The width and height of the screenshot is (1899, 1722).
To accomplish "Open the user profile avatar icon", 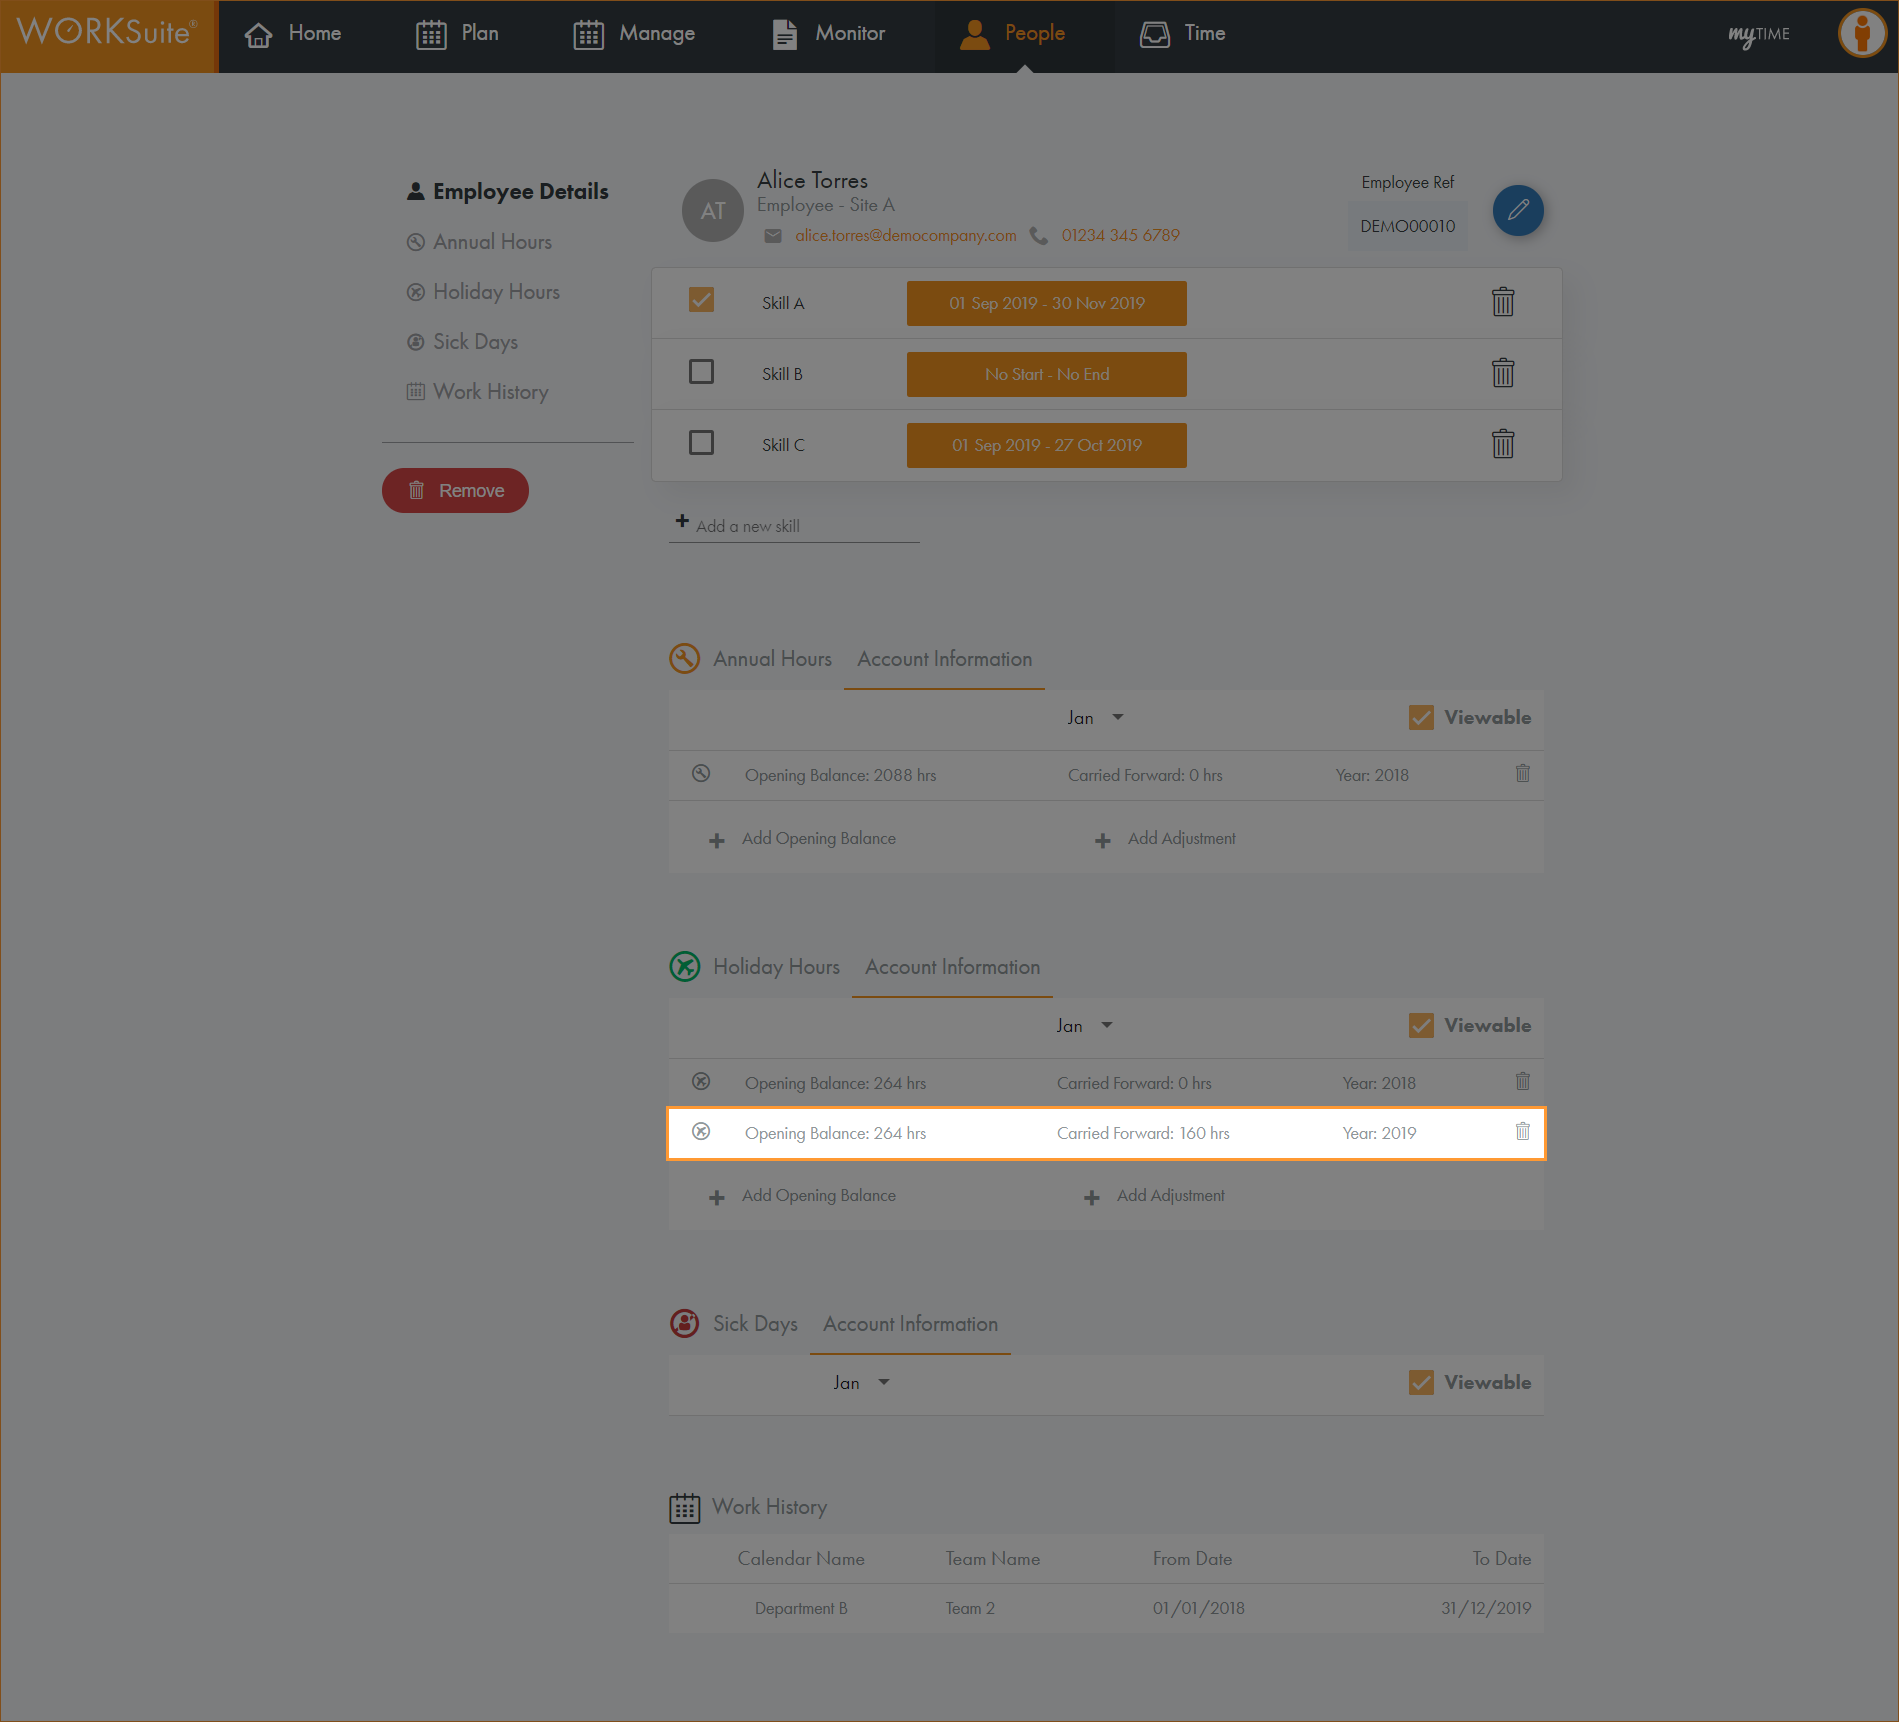I will point(1860,34).
